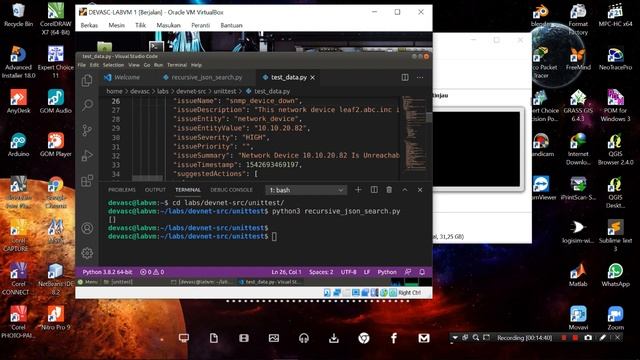This screenshot has height=360, width=640.
Task: Open VirtualBox Bantuan menu
Action: (231, 25)
